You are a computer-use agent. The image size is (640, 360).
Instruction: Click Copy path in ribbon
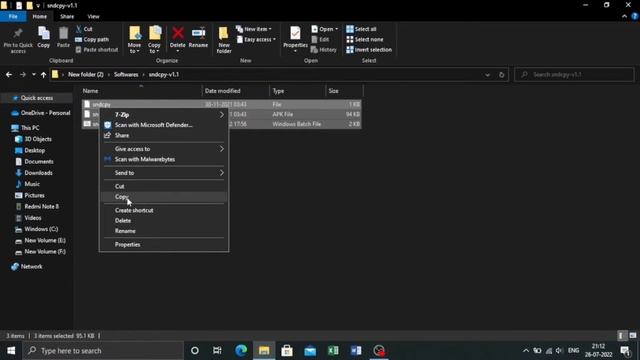(92, 40)
